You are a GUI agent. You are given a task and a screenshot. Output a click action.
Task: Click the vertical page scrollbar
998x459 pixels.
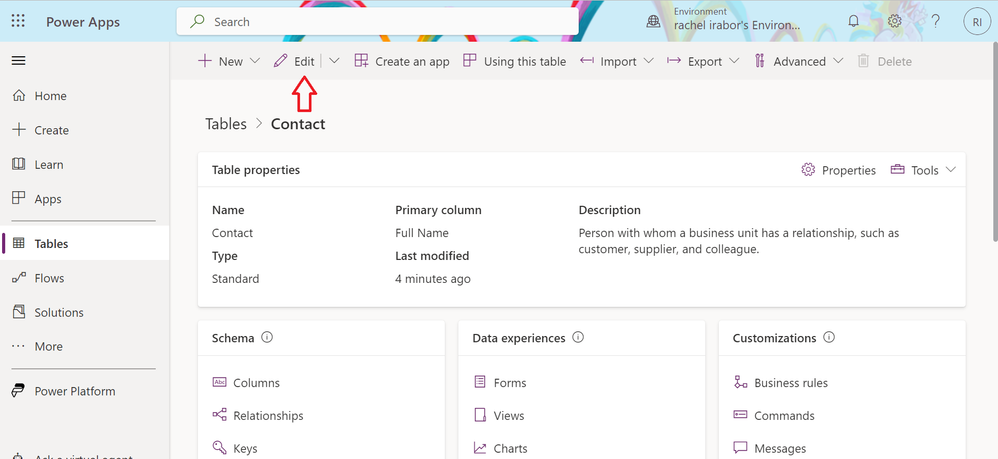pos(994,140)
